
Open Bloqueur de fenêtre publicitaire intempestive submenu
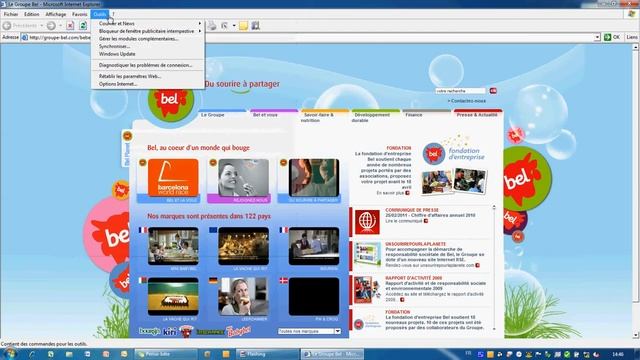click(x=148, y=31)
